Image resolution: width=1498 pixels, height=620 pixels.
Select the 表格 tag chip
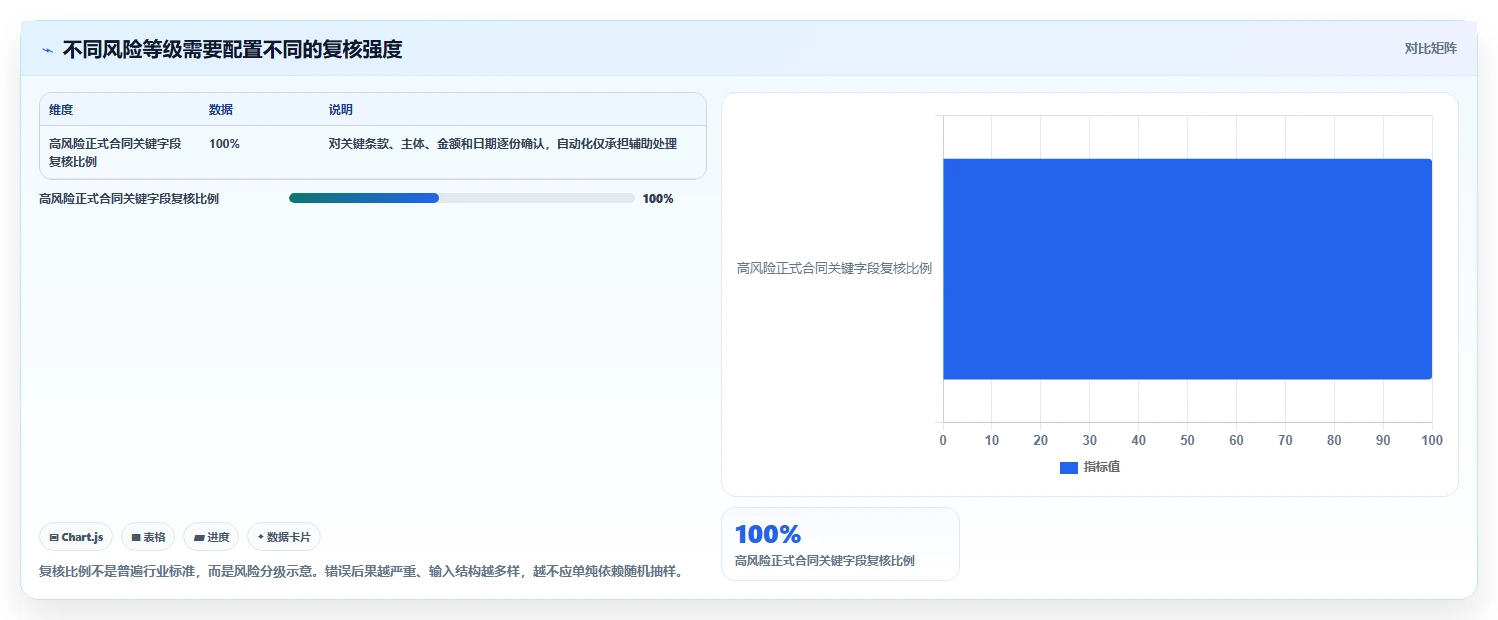148,537
